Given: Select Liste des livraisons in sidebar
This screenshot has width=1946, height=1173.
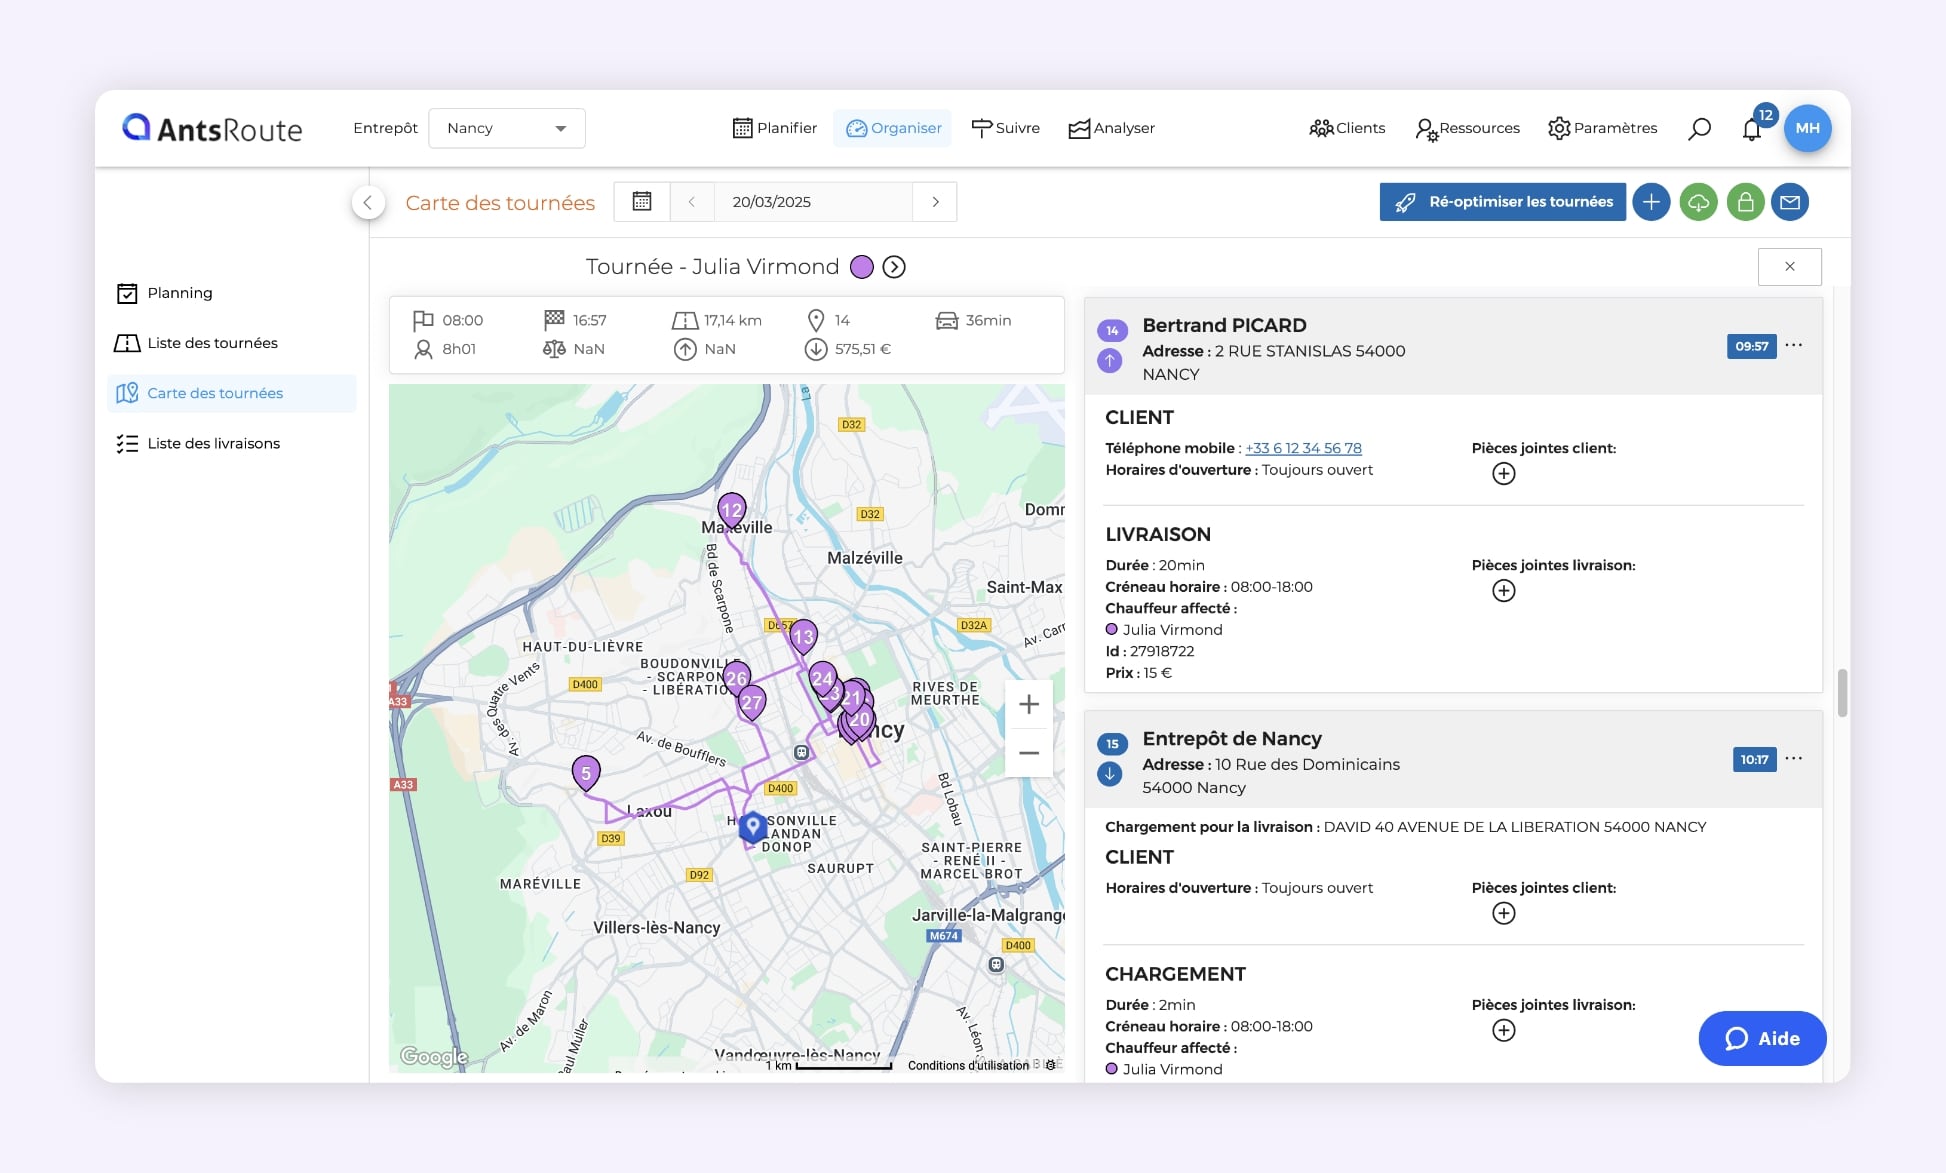Looking at the screenshot, I should point(213,443).
